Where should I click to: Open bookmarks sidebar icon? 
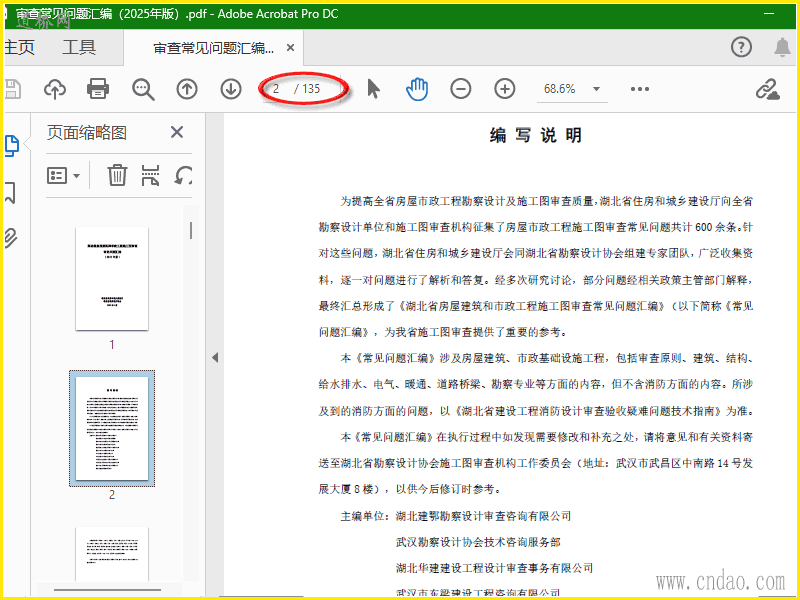(10, 193)
